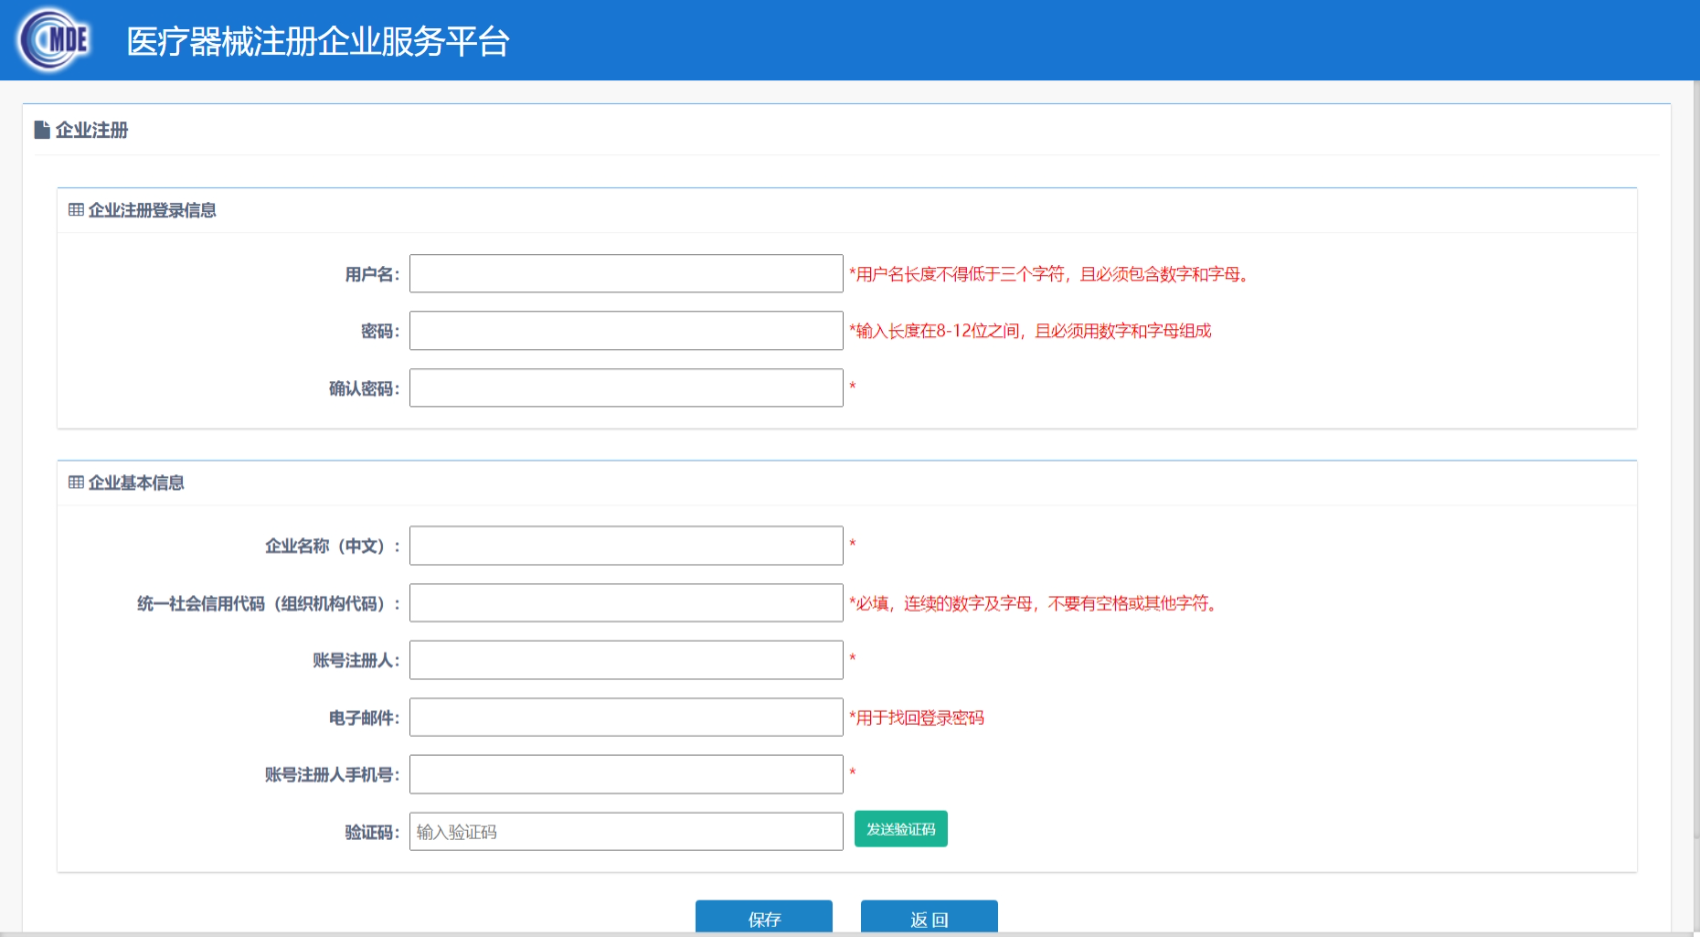Focus the 验证码 input field
The width and height of the screenshot is (1700, 937).
(626, 831)
